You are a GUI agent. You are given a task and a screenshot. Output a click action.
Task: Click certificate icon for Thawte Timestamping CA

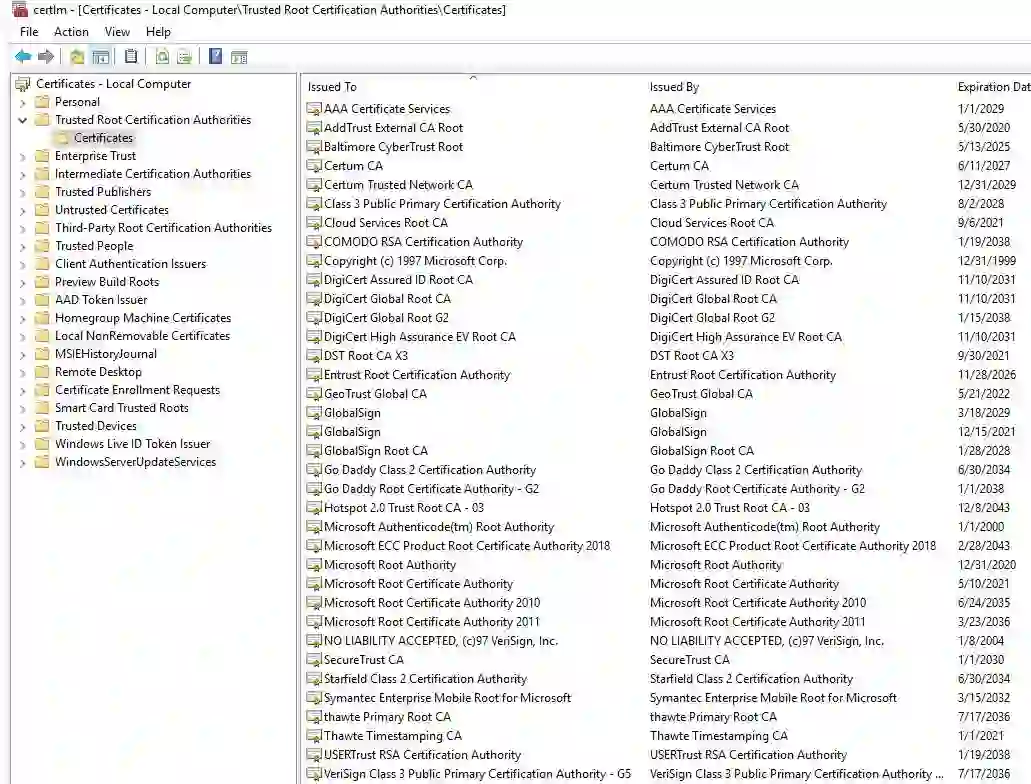tap(314, 736)
